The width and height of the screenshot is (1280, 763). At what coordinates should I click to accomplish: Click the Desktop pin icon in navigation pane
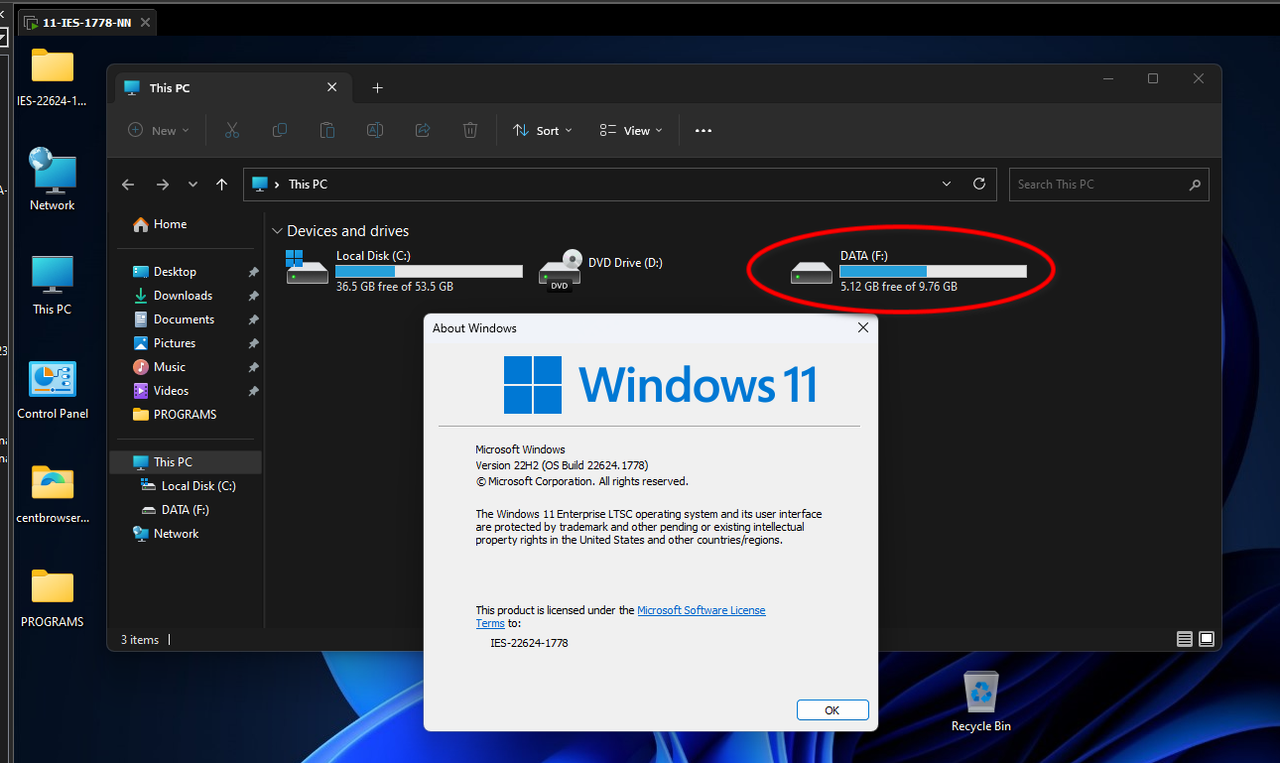coord(253,272)
